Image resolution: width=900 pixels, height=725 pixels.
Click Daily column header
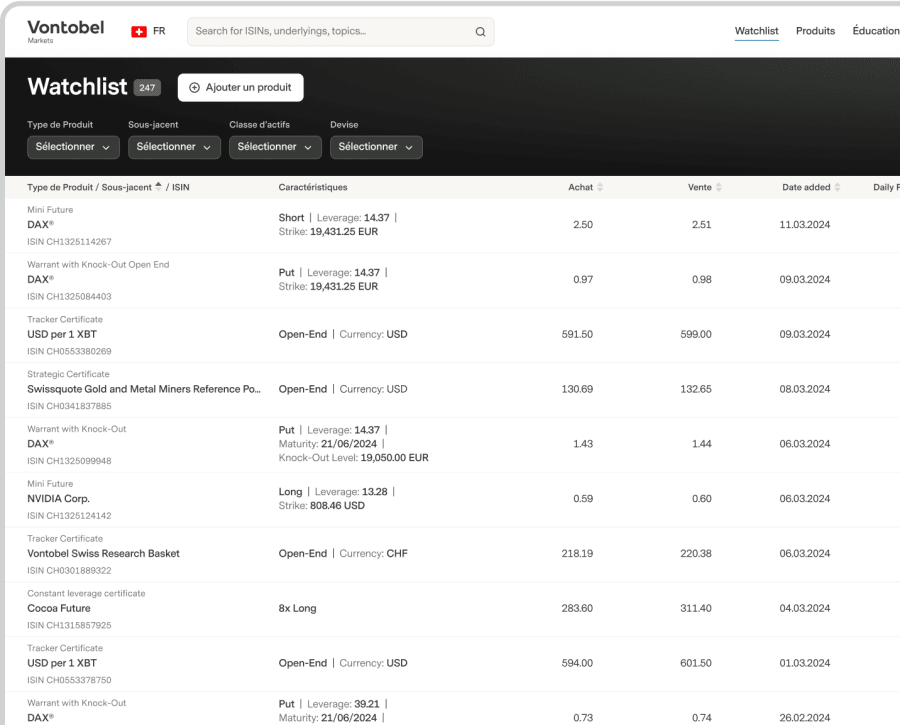pyautogui.click(x=886, y=187)
